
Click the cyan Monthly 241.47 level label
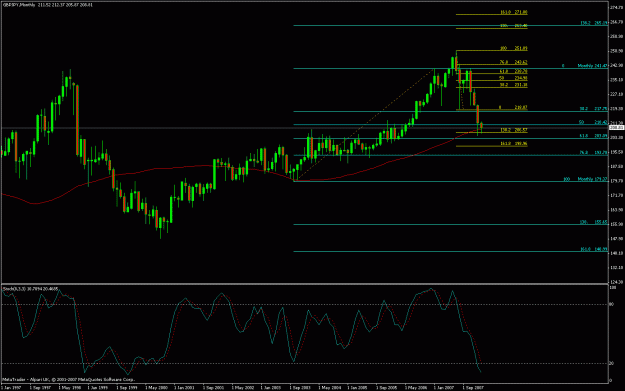592,66
